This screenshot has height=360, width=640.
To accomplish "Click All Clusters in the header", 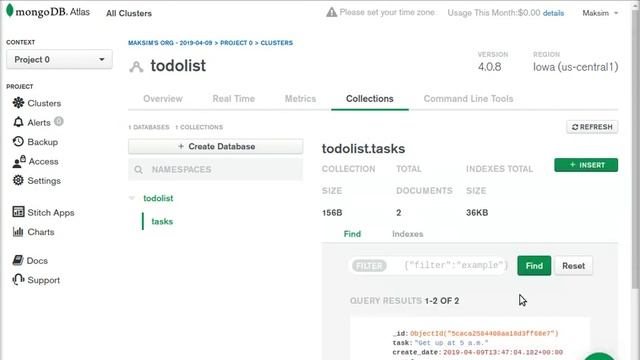I will pyautogui.click(x=129, y=13).
